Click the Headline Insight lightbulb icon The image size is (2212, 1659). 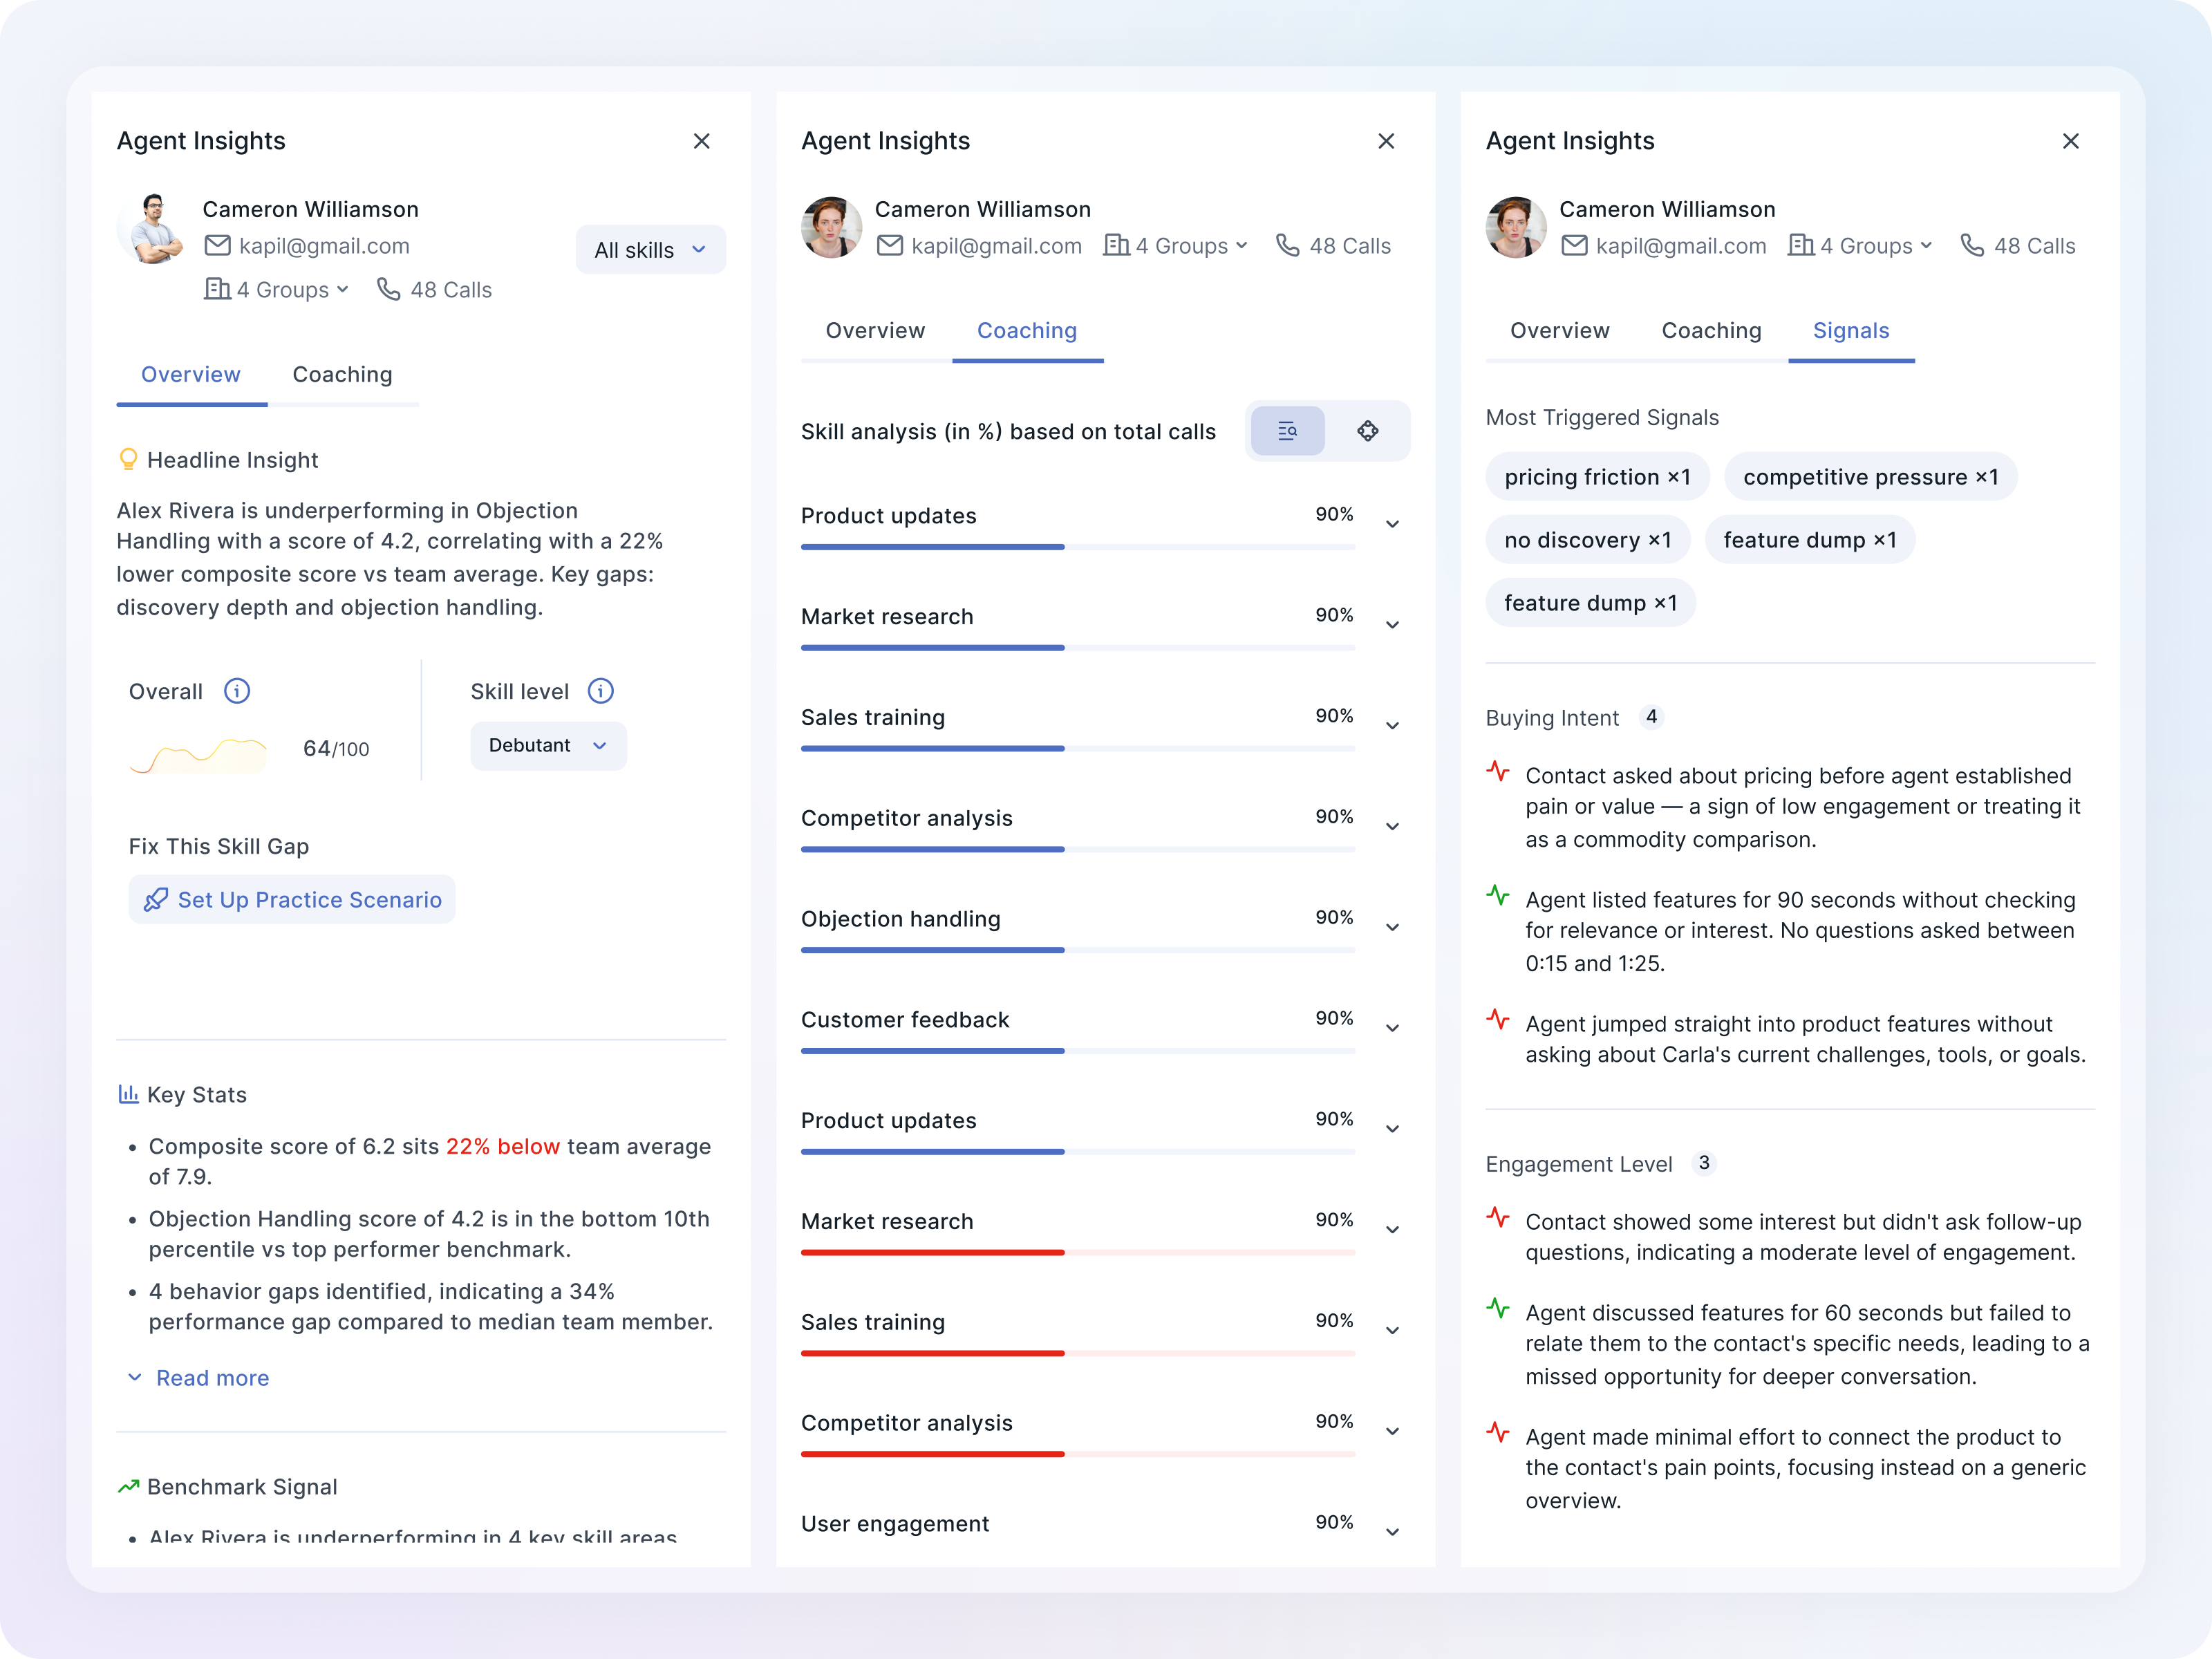pos(128,459)
